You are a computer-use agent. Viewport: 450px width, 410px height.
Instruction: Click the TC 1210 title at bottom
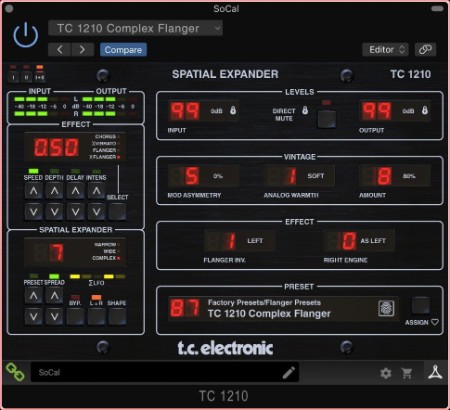coord(224,396)
